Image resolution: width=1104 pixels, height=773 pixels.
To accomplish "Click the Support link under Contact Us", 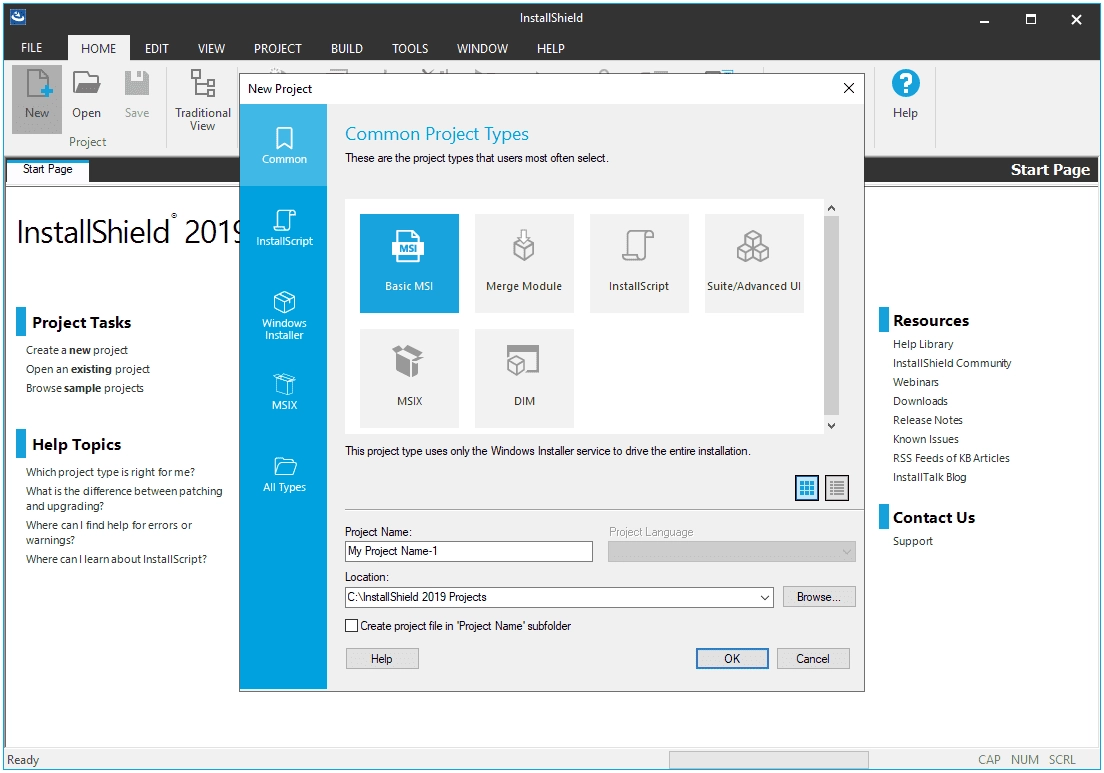I will click(x=912, y=541).
